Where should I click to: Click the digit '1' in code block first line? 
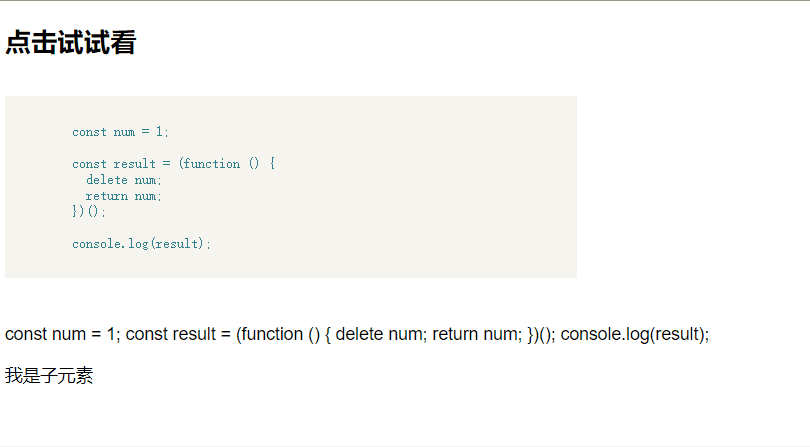[x=159, y=132]
